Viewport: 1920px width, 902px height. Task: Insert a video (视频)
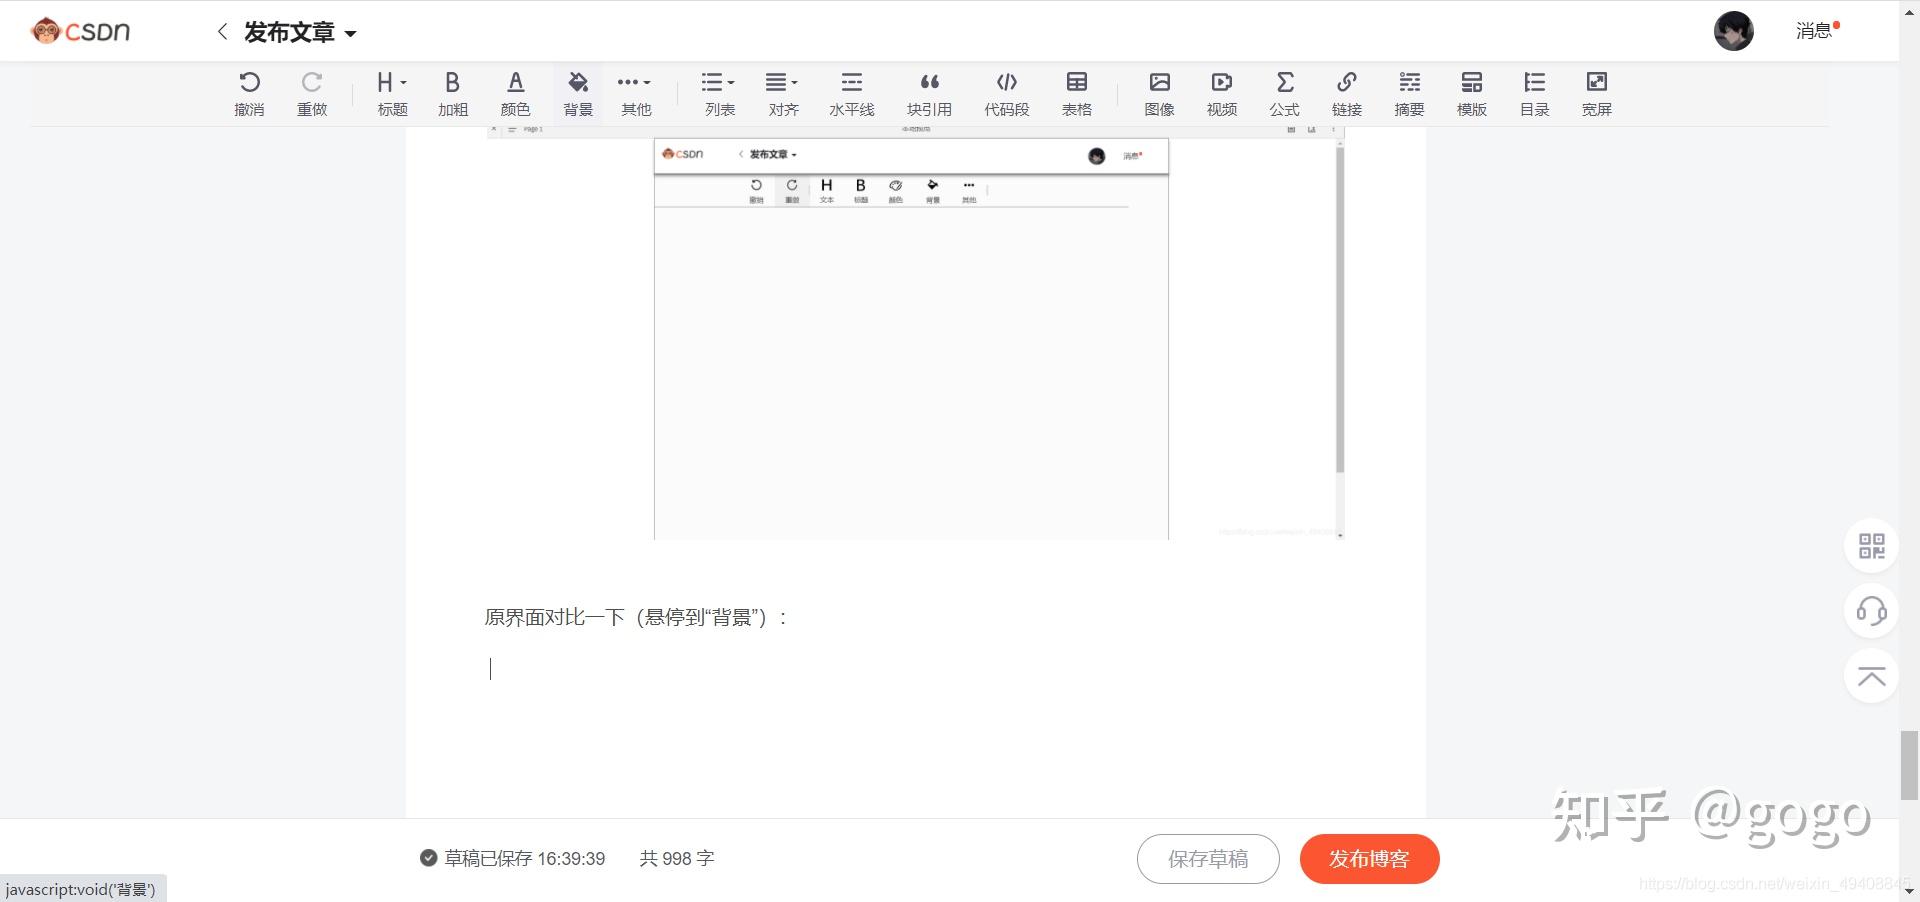click(x=1222, y=94)
